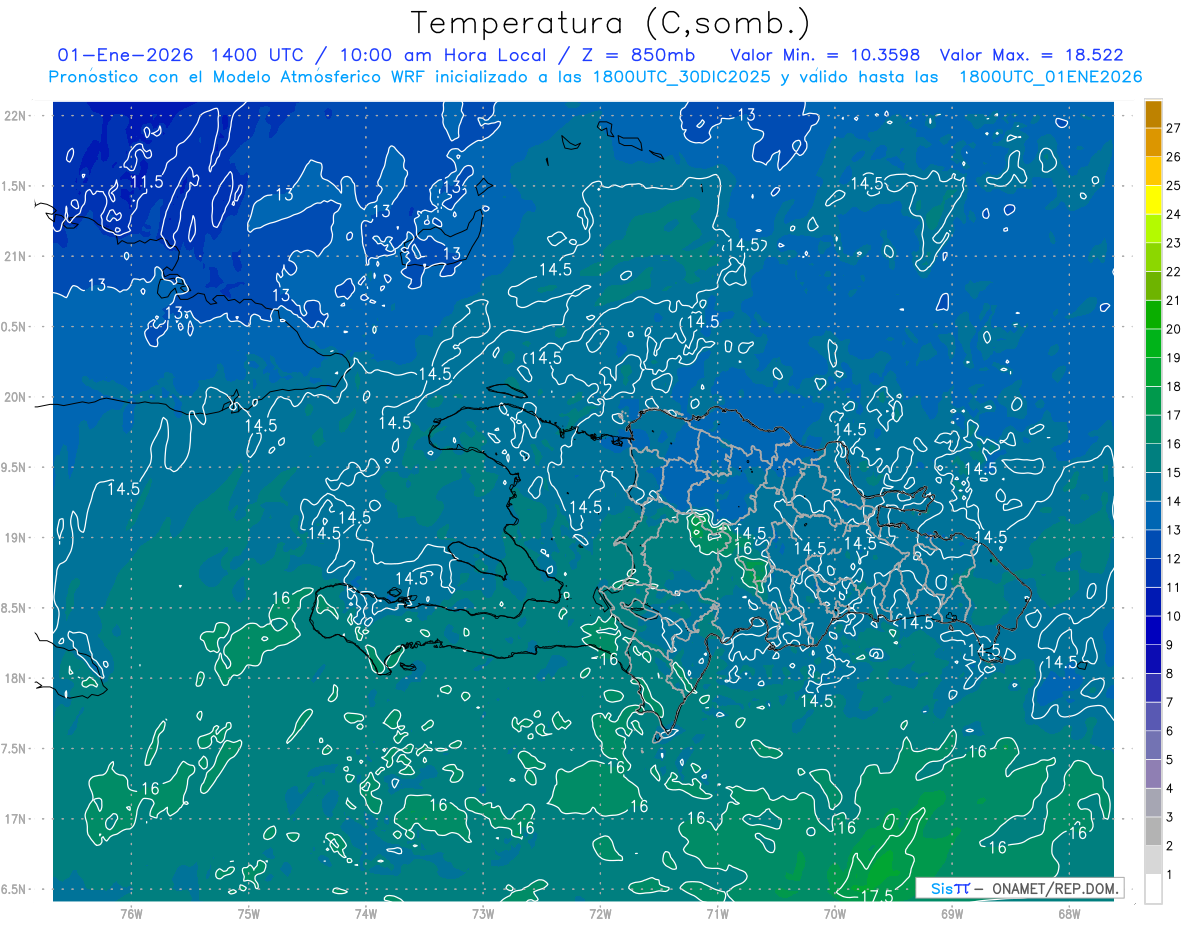Click legend number 24 on color bar
The height and width of the screenshot is (927, 1200).
pos(1173,214)
